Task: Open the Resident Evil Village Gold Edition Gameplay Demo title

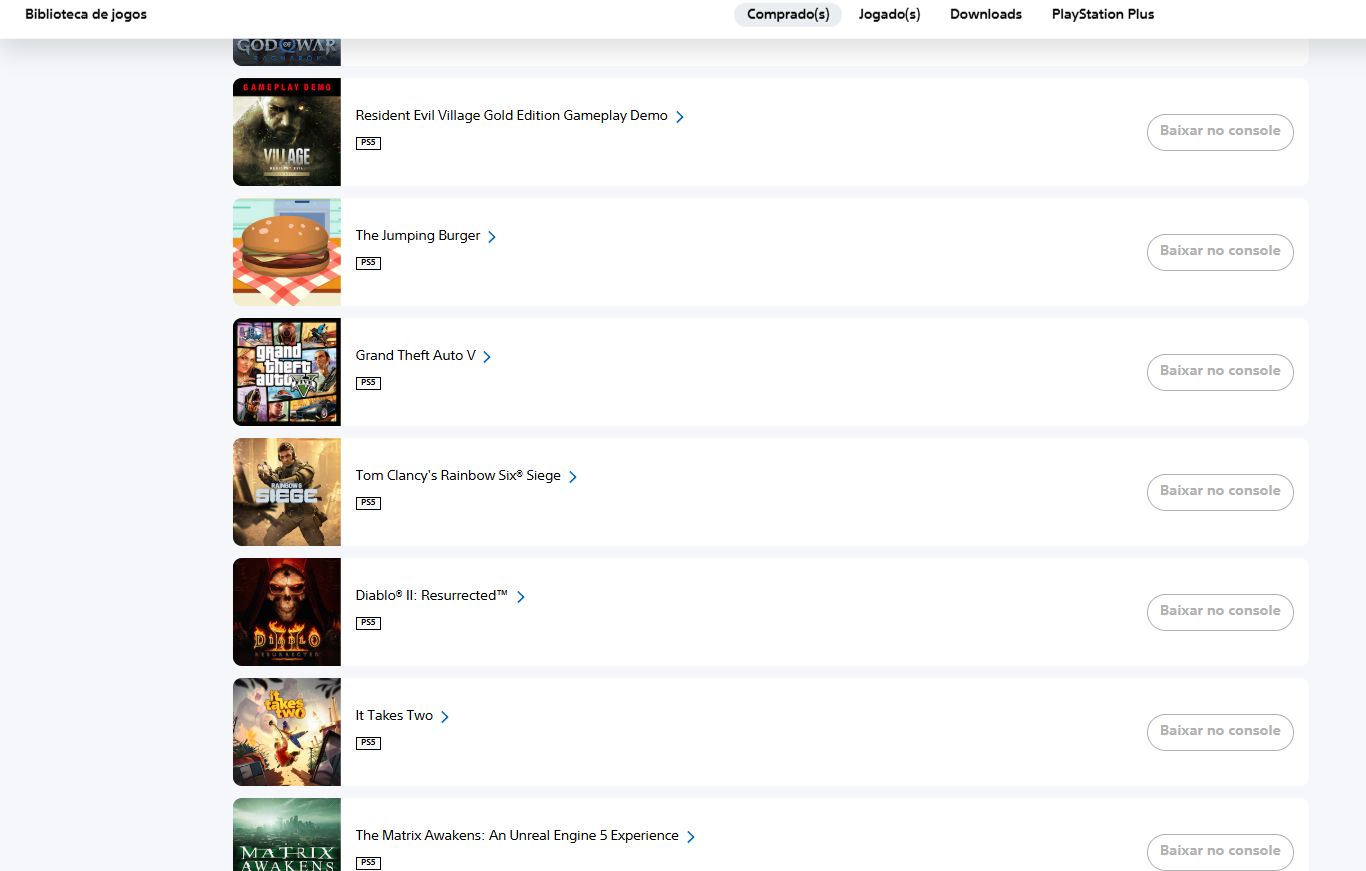Action: click(511, 116)
